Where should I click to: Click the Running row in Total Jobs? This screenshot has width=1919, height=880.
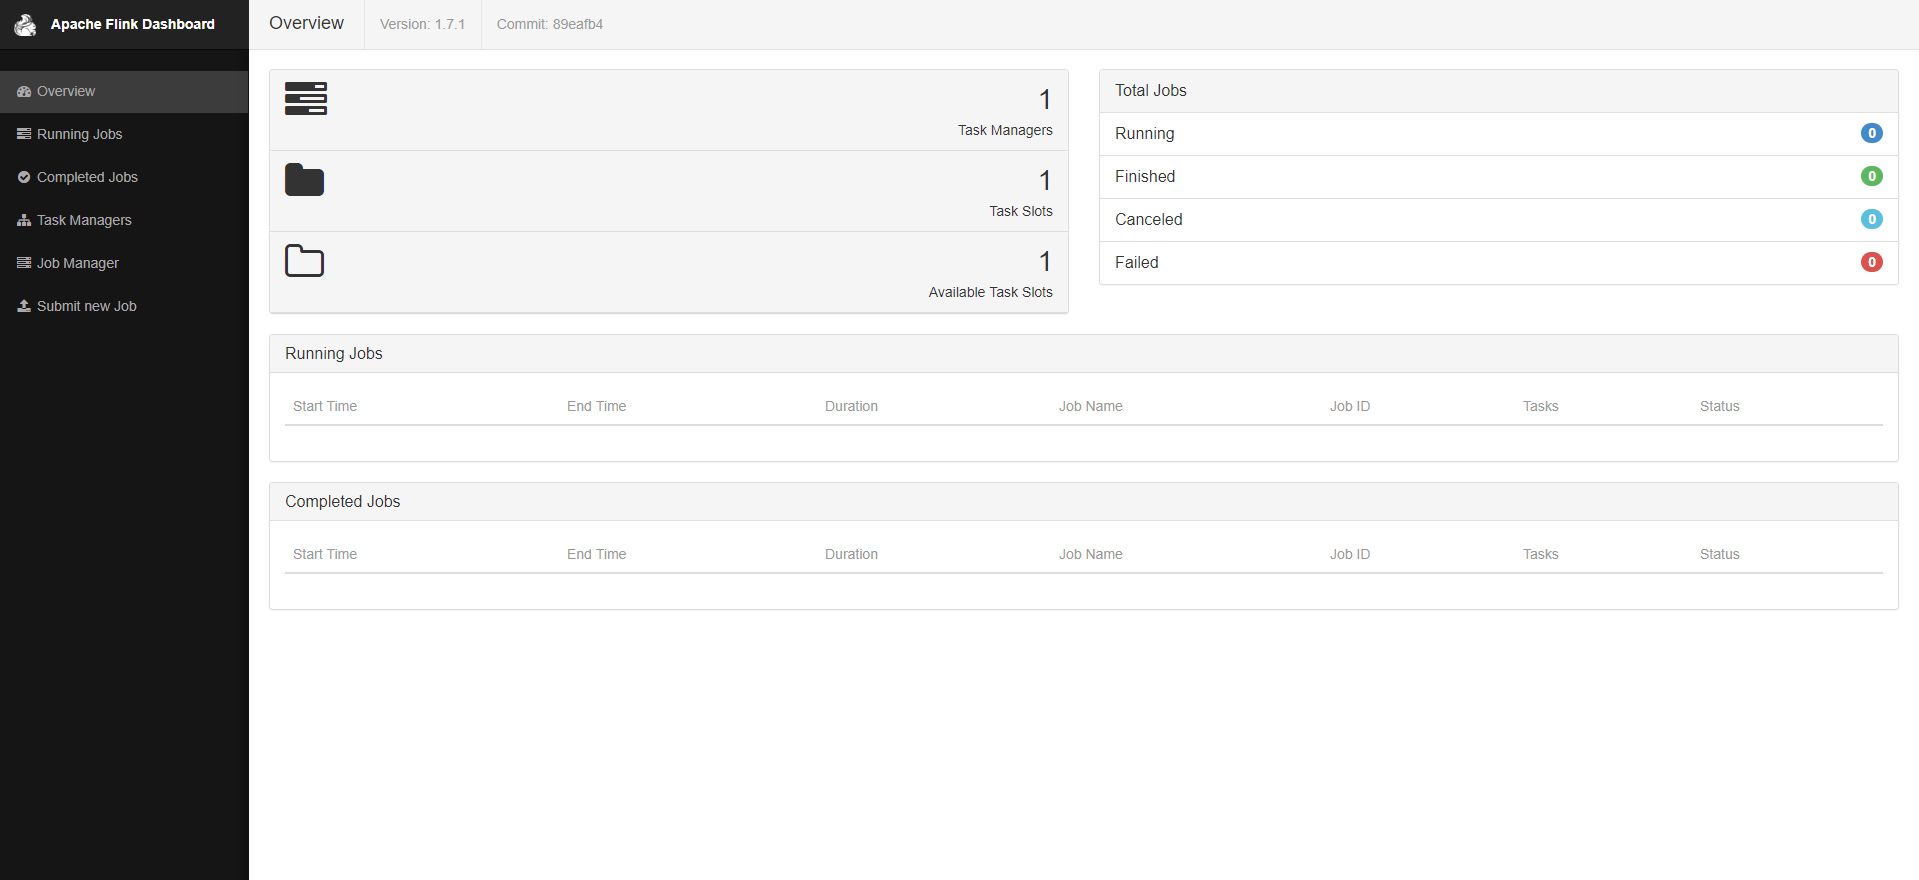(1498, 134)
